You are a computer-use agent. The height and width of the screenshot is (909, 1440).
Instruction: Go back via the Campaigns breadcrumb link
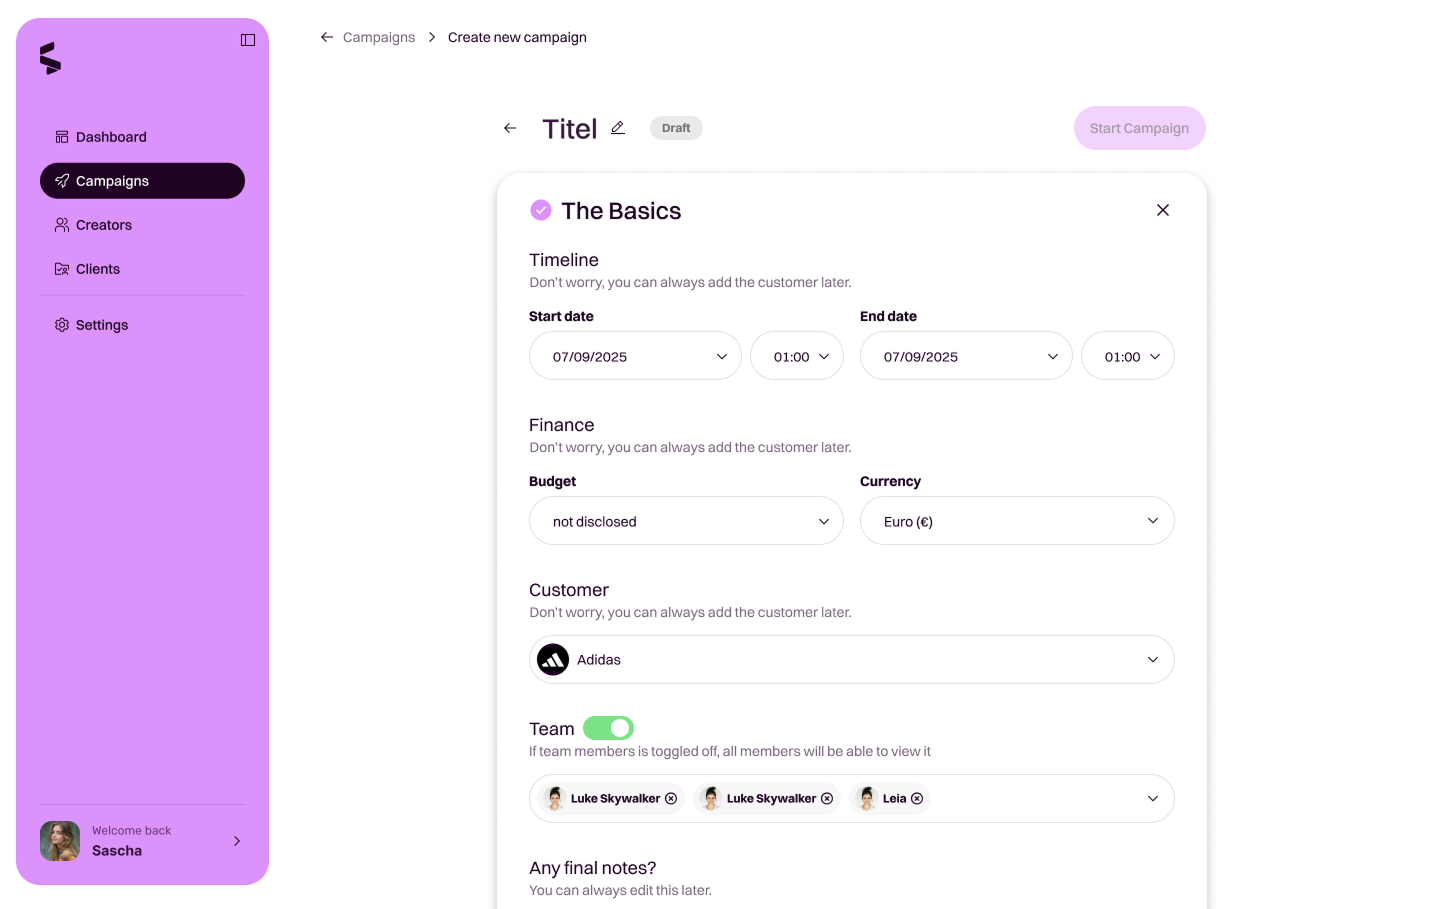coord(379,37)
